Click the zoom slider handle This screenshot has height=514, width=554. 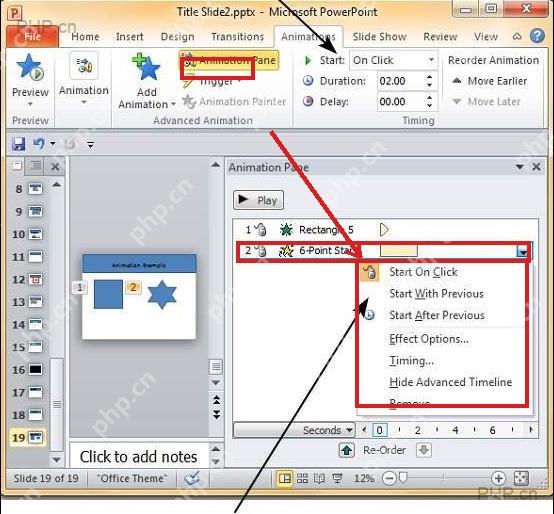pos(402,479)
